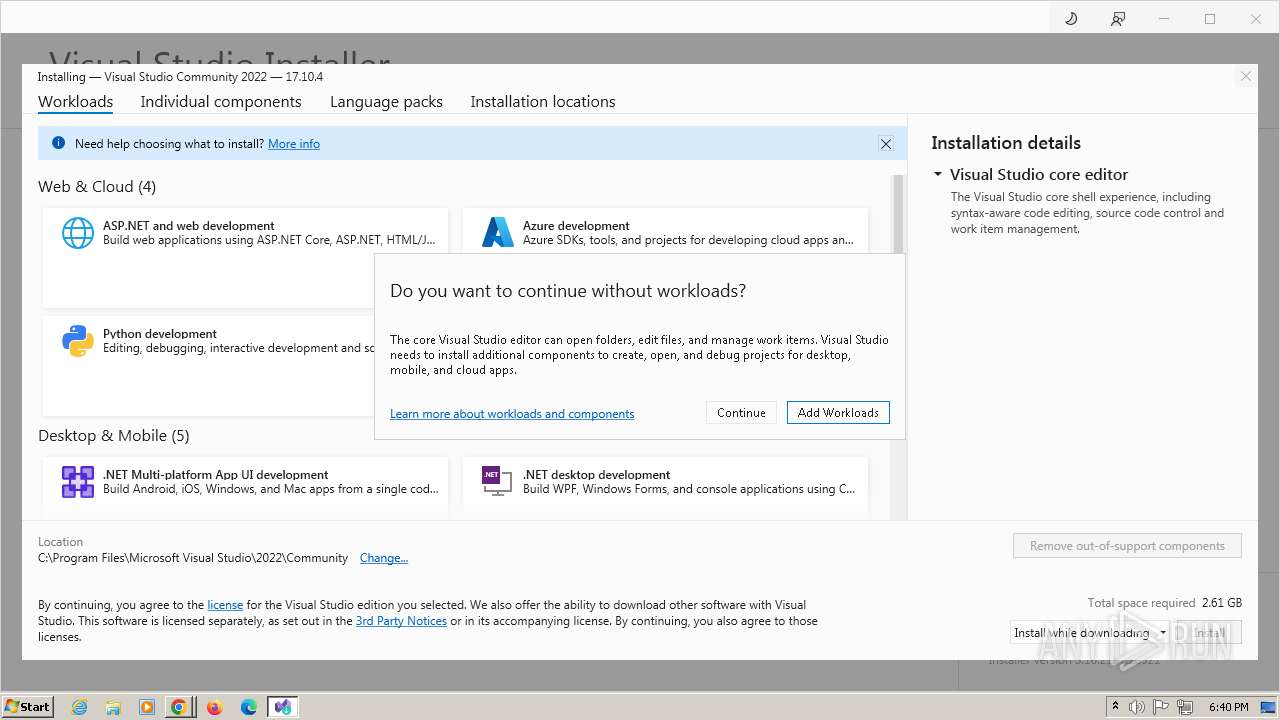The height and width of the screenshot is (720, 1280).
Task: Click the 'Web & Cloud (4)' heading
Action: 97,187
